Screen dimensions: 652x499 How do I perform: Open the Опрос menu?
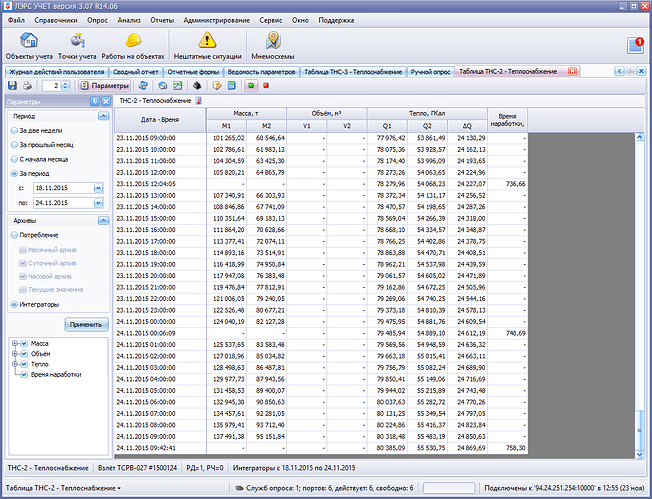pos(97,20)
